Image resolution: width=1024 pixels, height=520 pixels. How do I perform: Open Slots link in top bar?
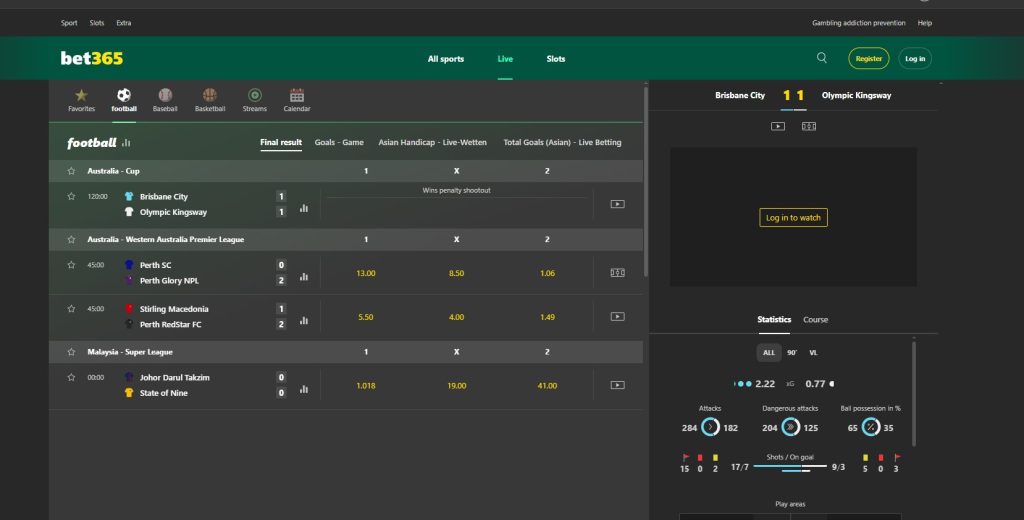(x=97, y=23)
